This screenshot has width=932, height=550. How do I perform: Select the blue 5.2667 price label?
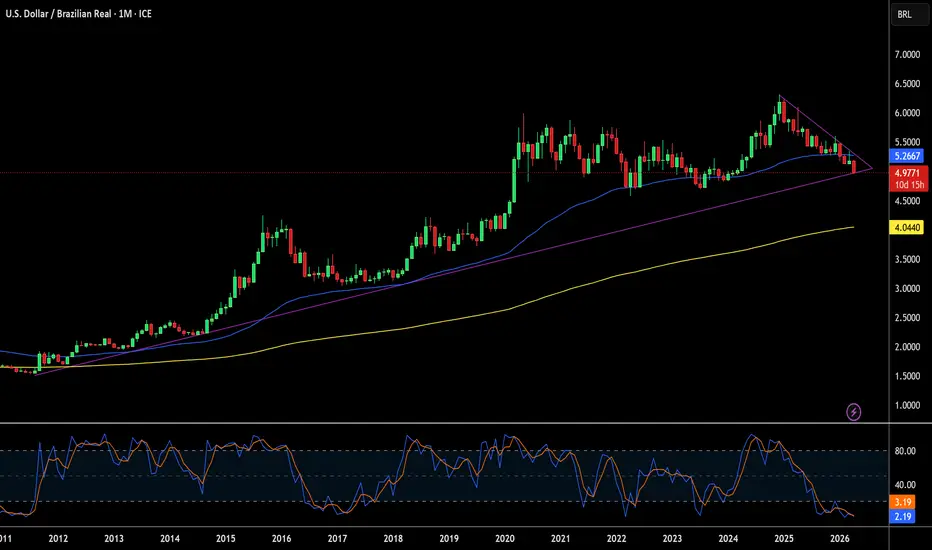pos(908,156)
